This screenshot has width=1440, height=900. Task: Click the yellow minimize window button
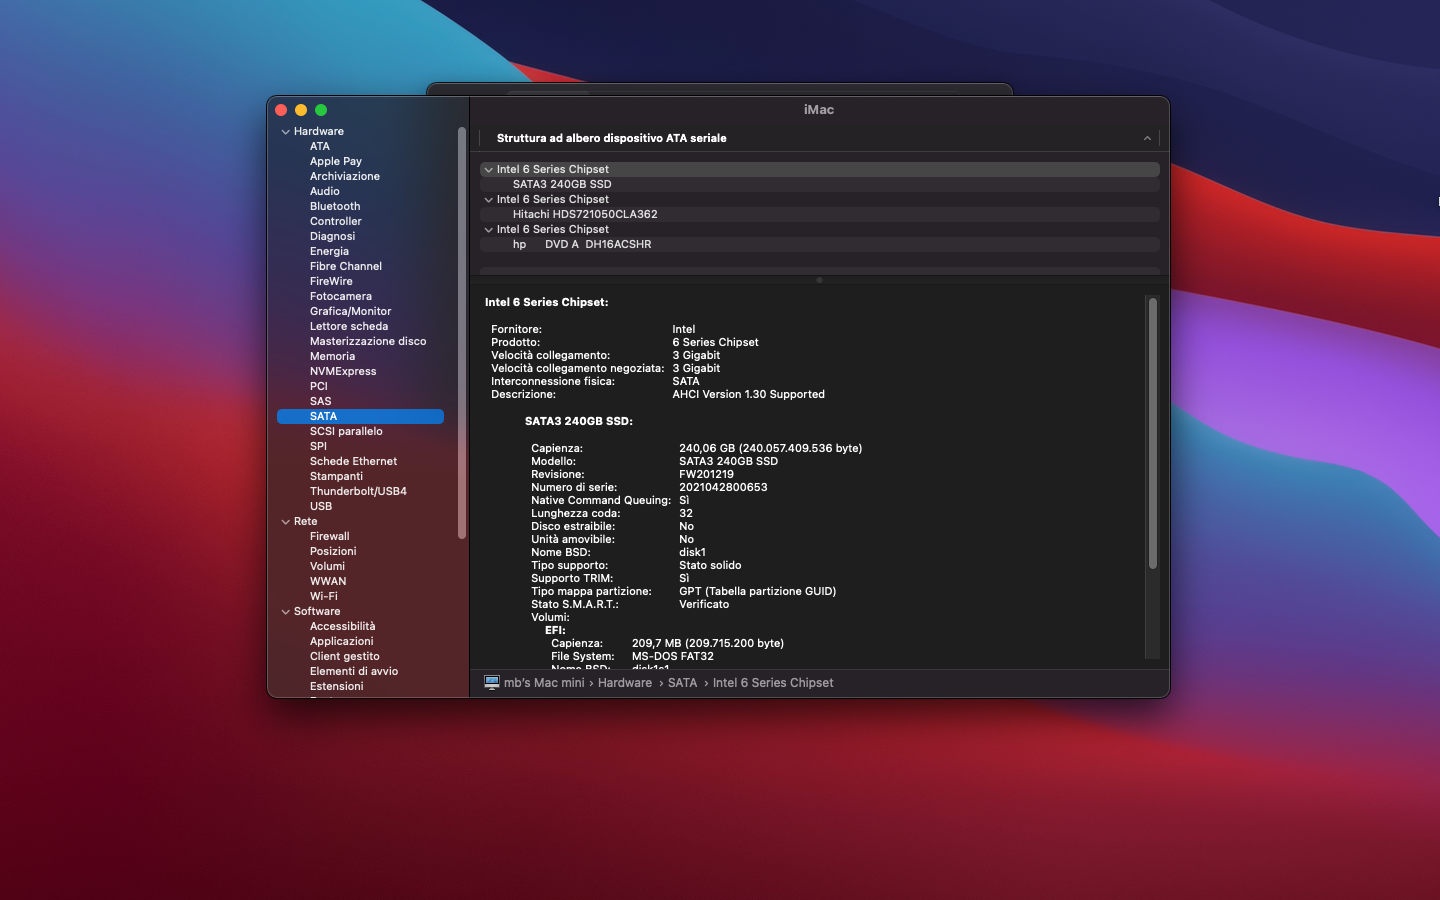301,110
